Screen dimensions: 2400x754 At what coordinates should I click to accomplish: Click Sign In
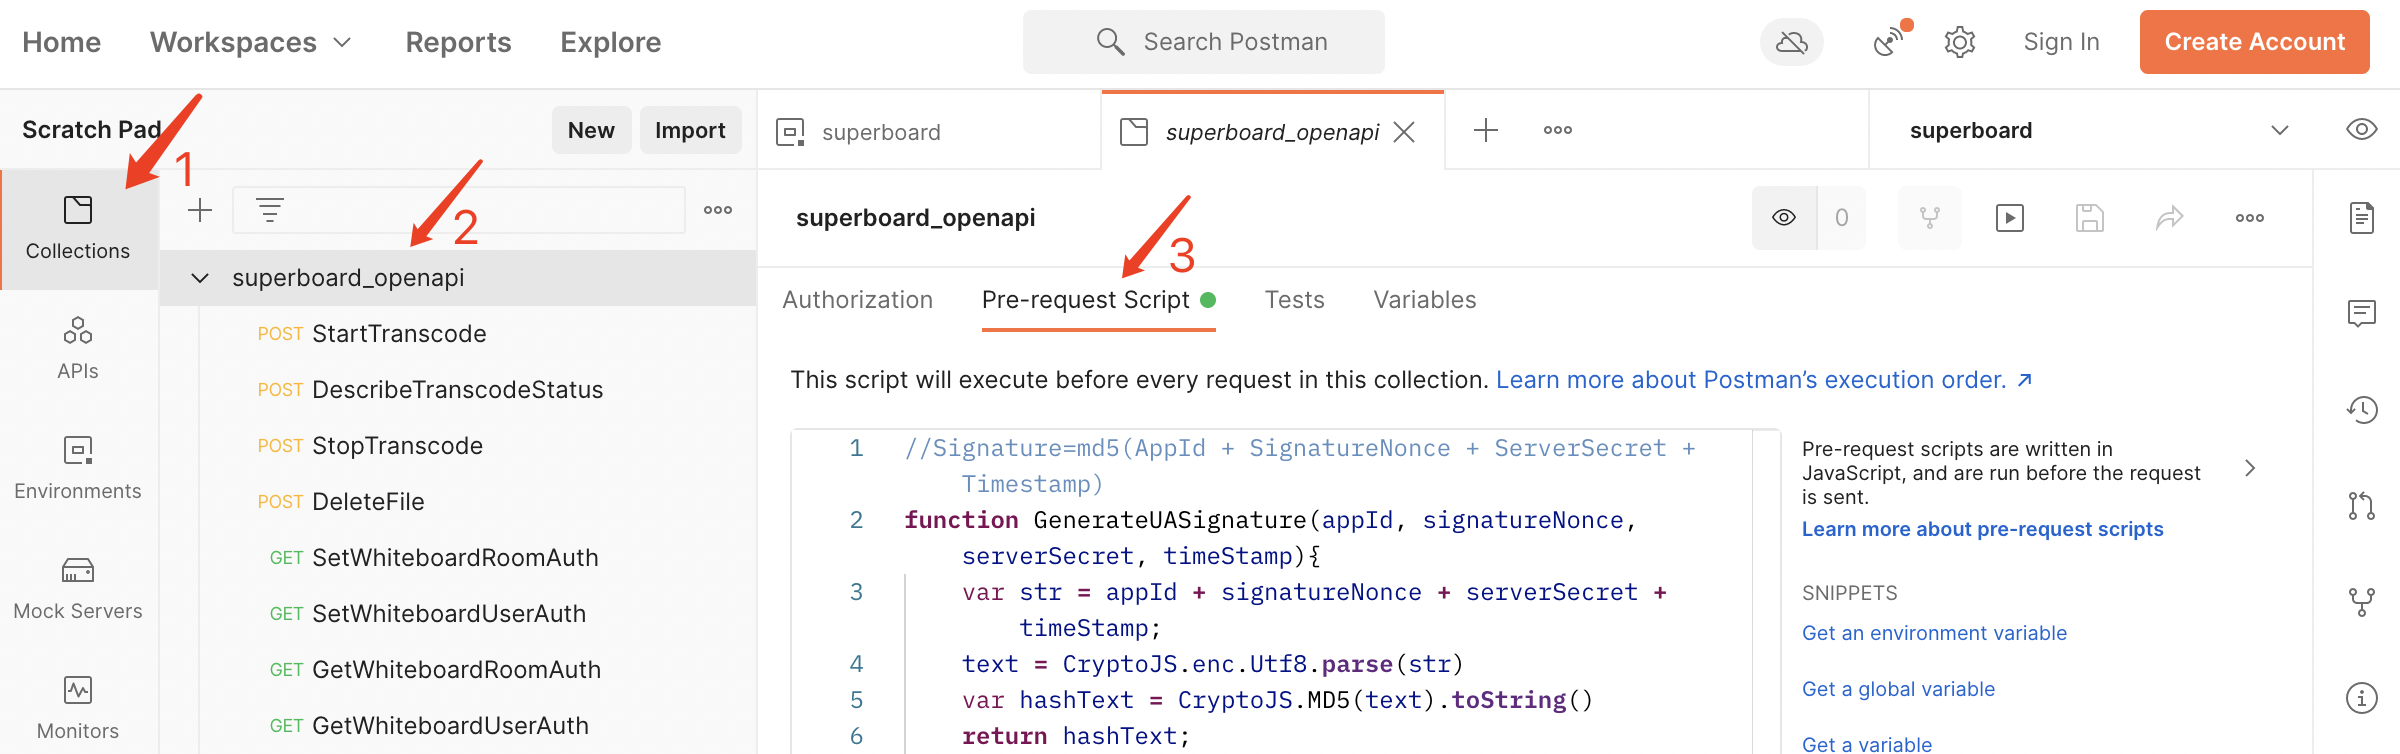tap(2061, 42)
